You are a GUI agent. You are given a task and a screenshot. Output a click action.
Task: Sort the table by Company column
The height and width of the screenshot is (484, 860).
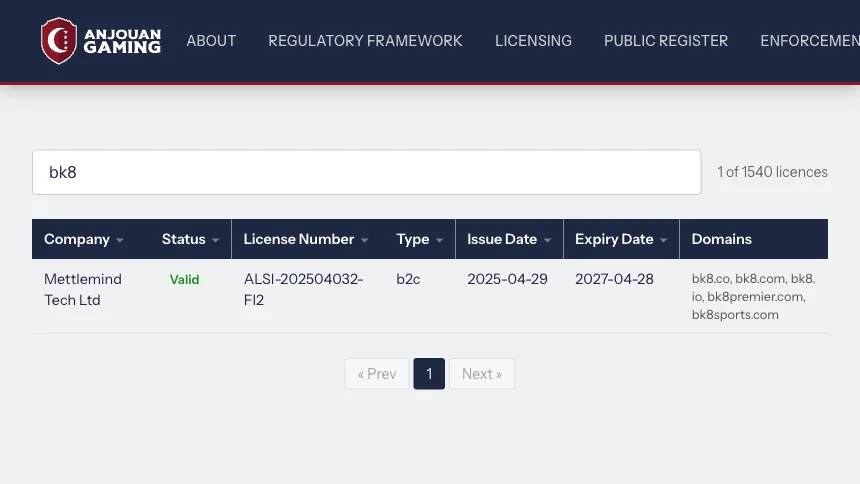[x=83, y=239]
